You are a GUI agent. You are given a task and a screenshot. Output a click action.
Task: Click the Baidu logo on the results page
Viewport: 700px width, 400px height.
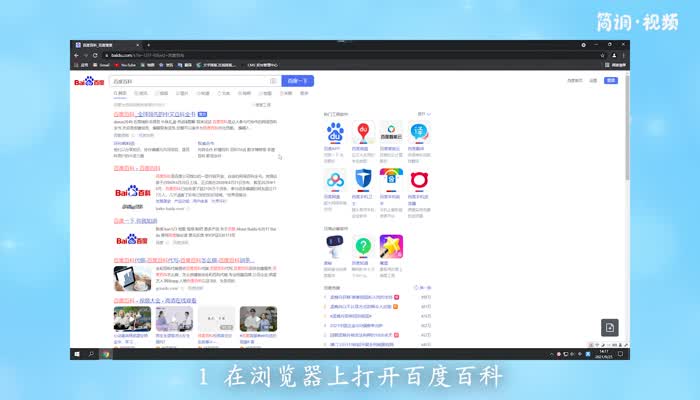[90, 81]
